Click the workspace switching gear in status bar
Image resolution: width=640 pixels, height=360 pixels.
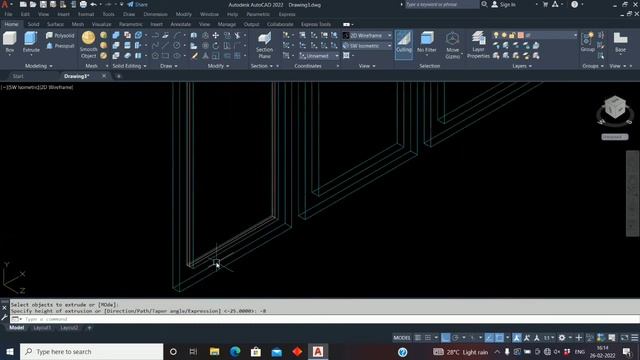tap(562, 338)
